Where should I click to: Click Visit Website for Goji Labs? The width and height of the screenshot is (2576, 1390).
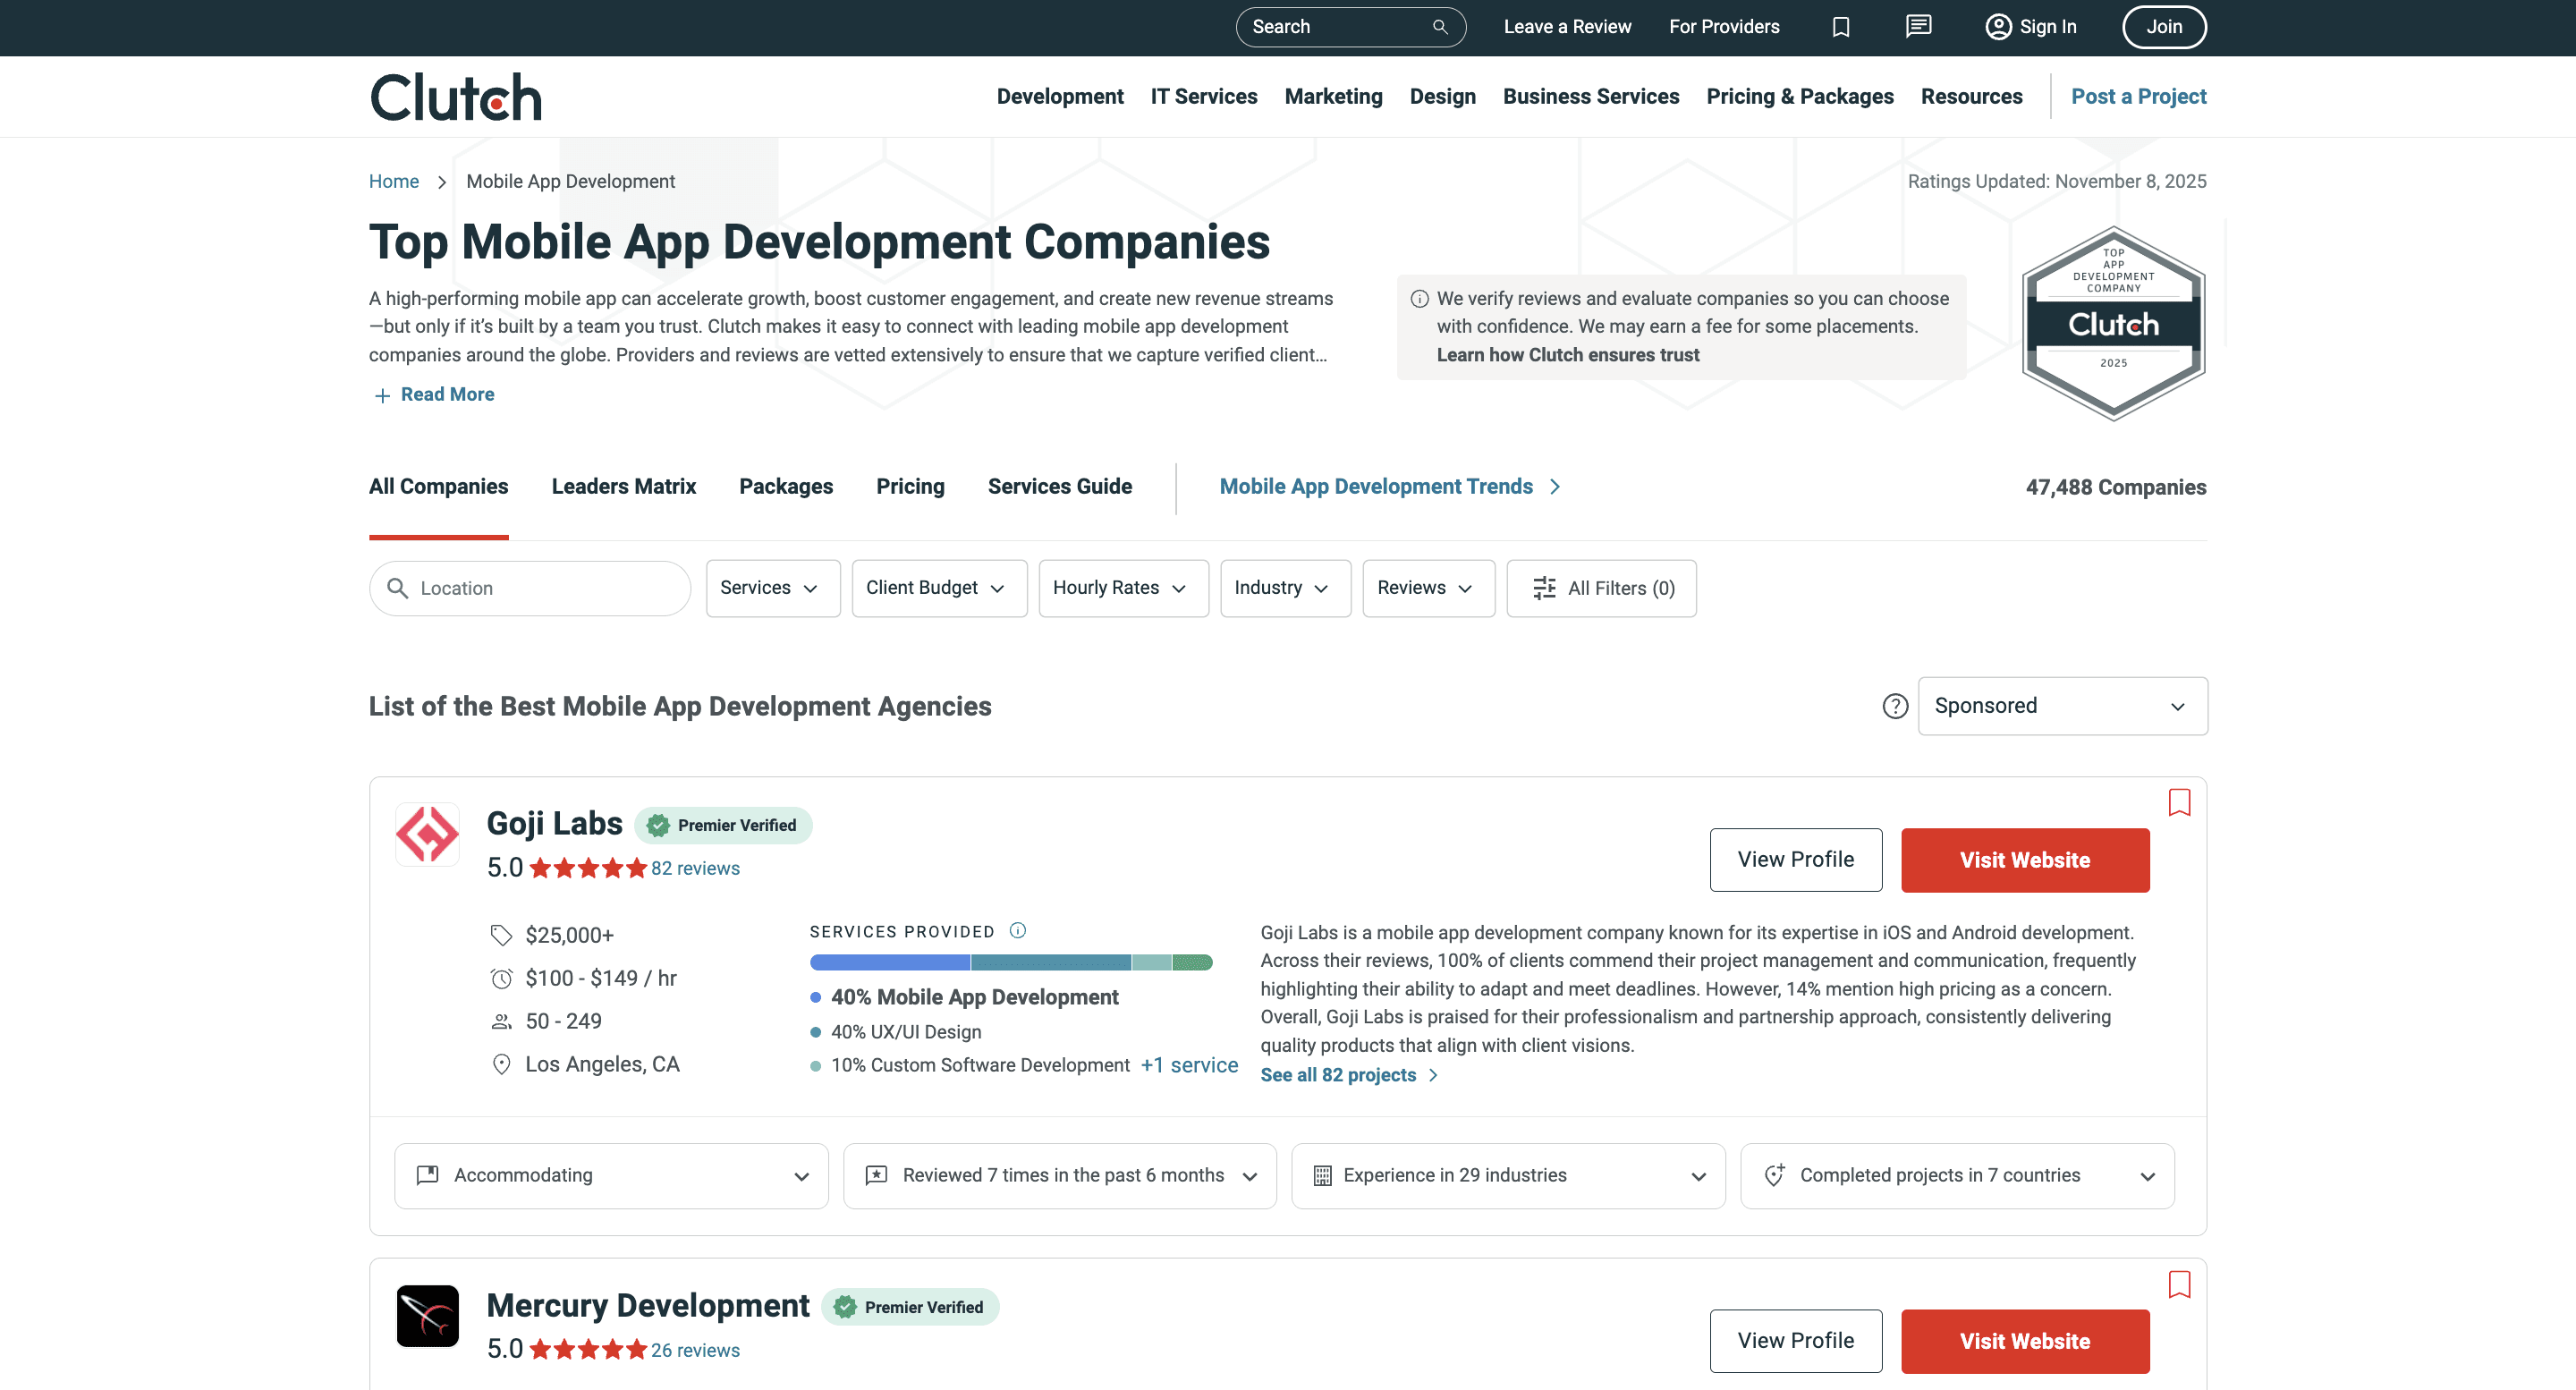point(2025,860)
